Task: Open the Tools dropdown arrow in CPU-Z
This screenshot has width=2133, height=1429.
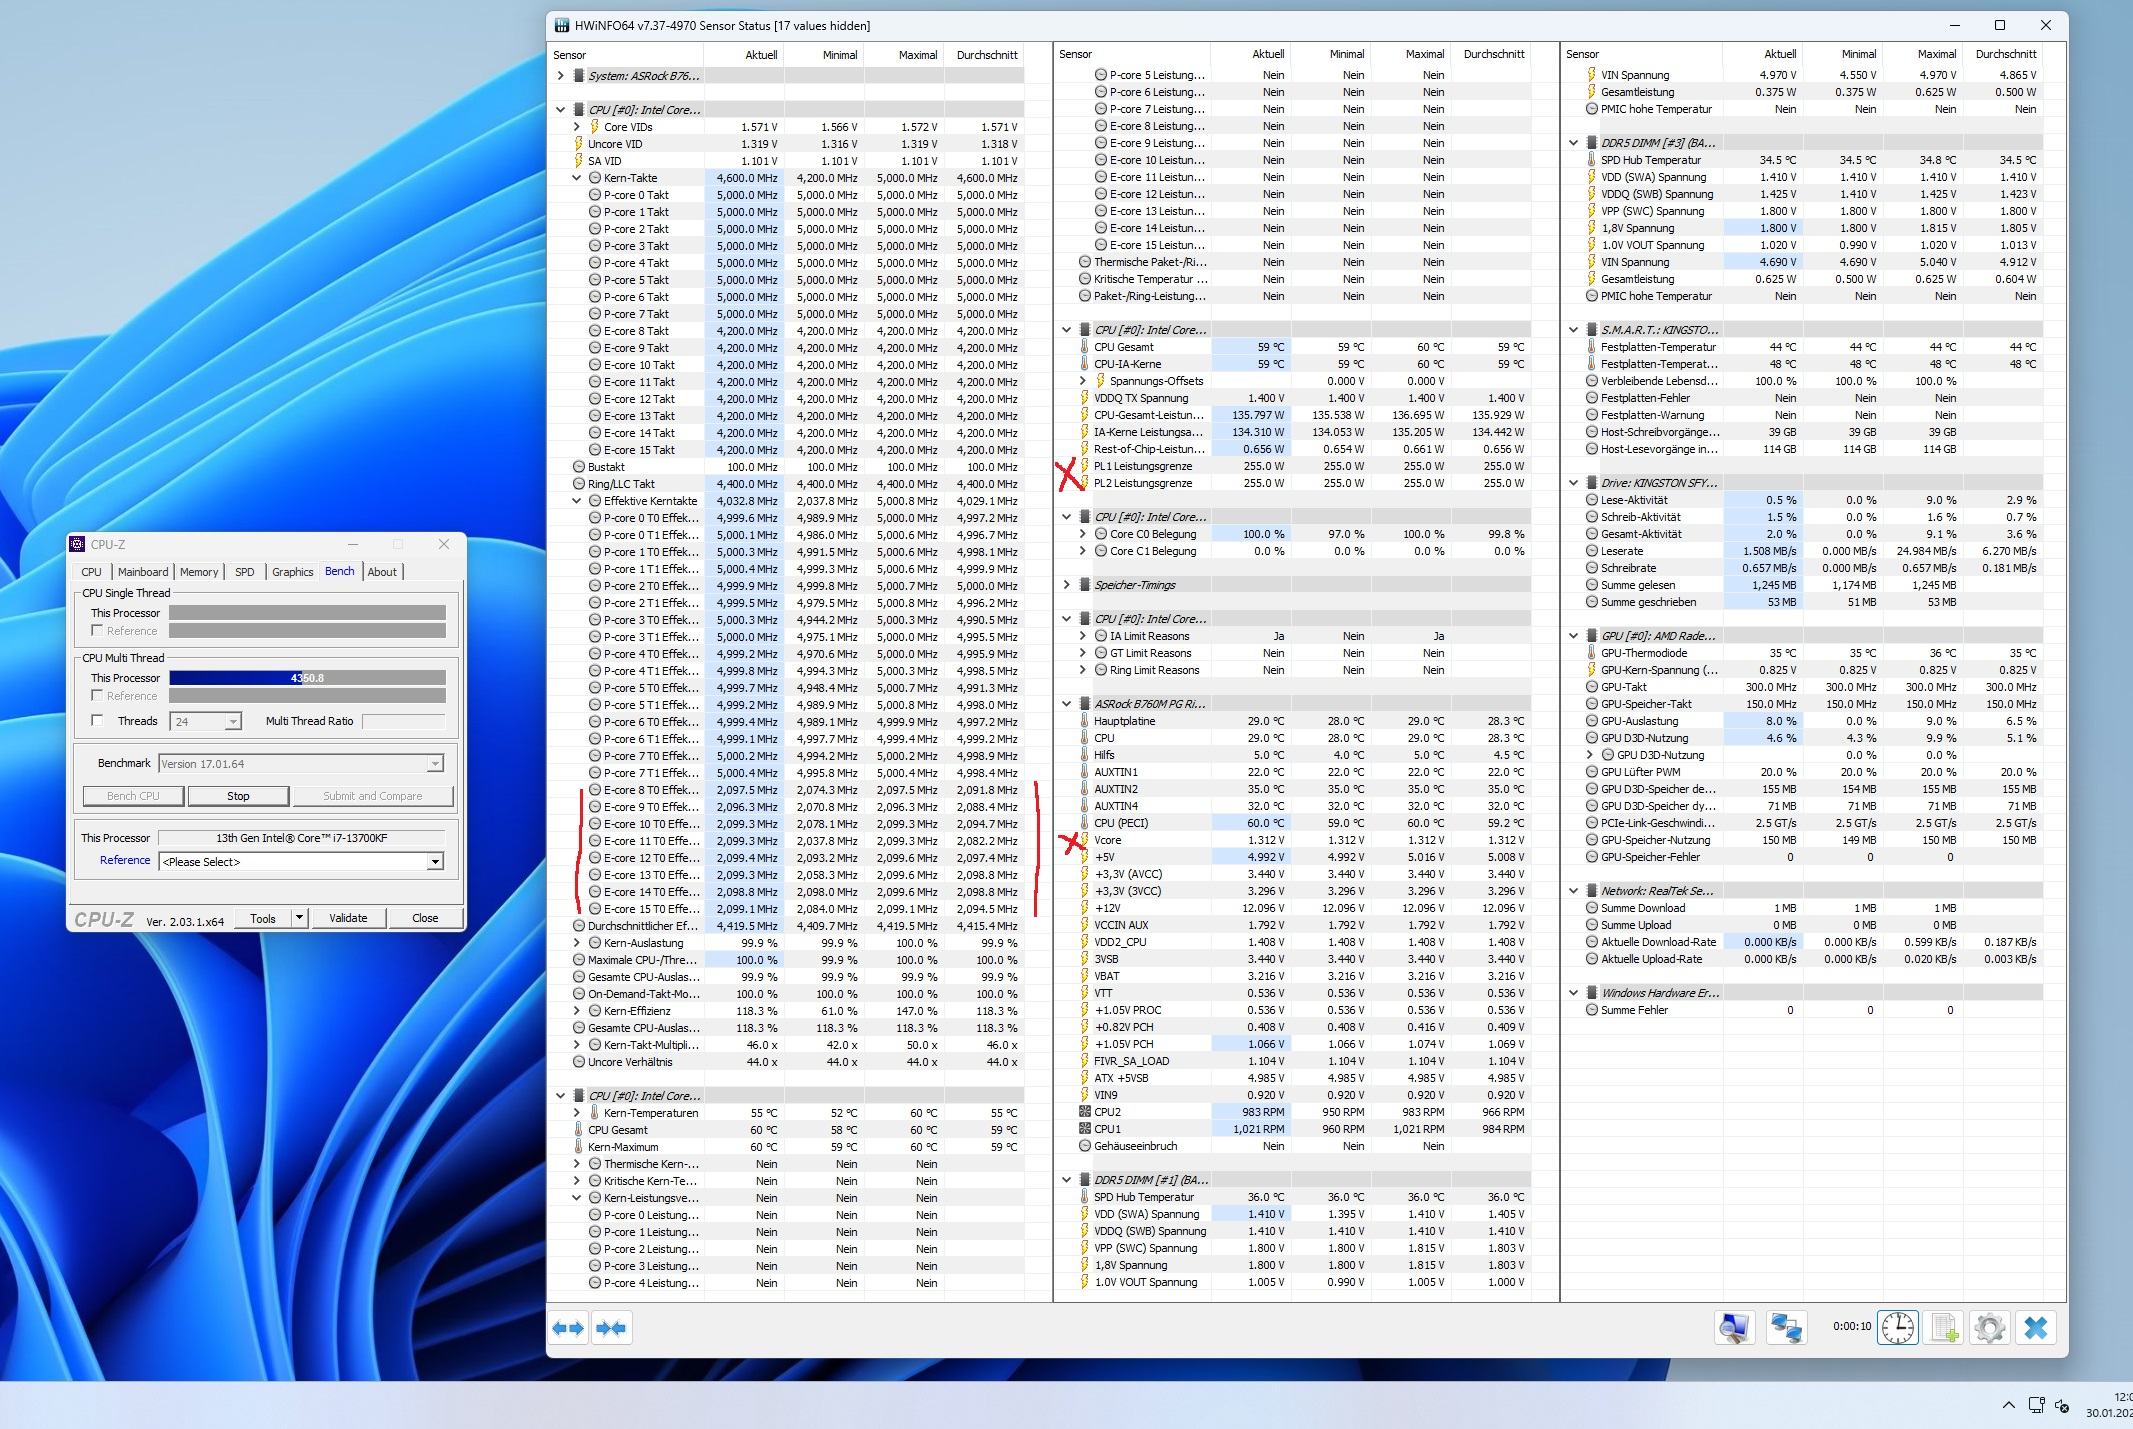Action: (299, 918)
